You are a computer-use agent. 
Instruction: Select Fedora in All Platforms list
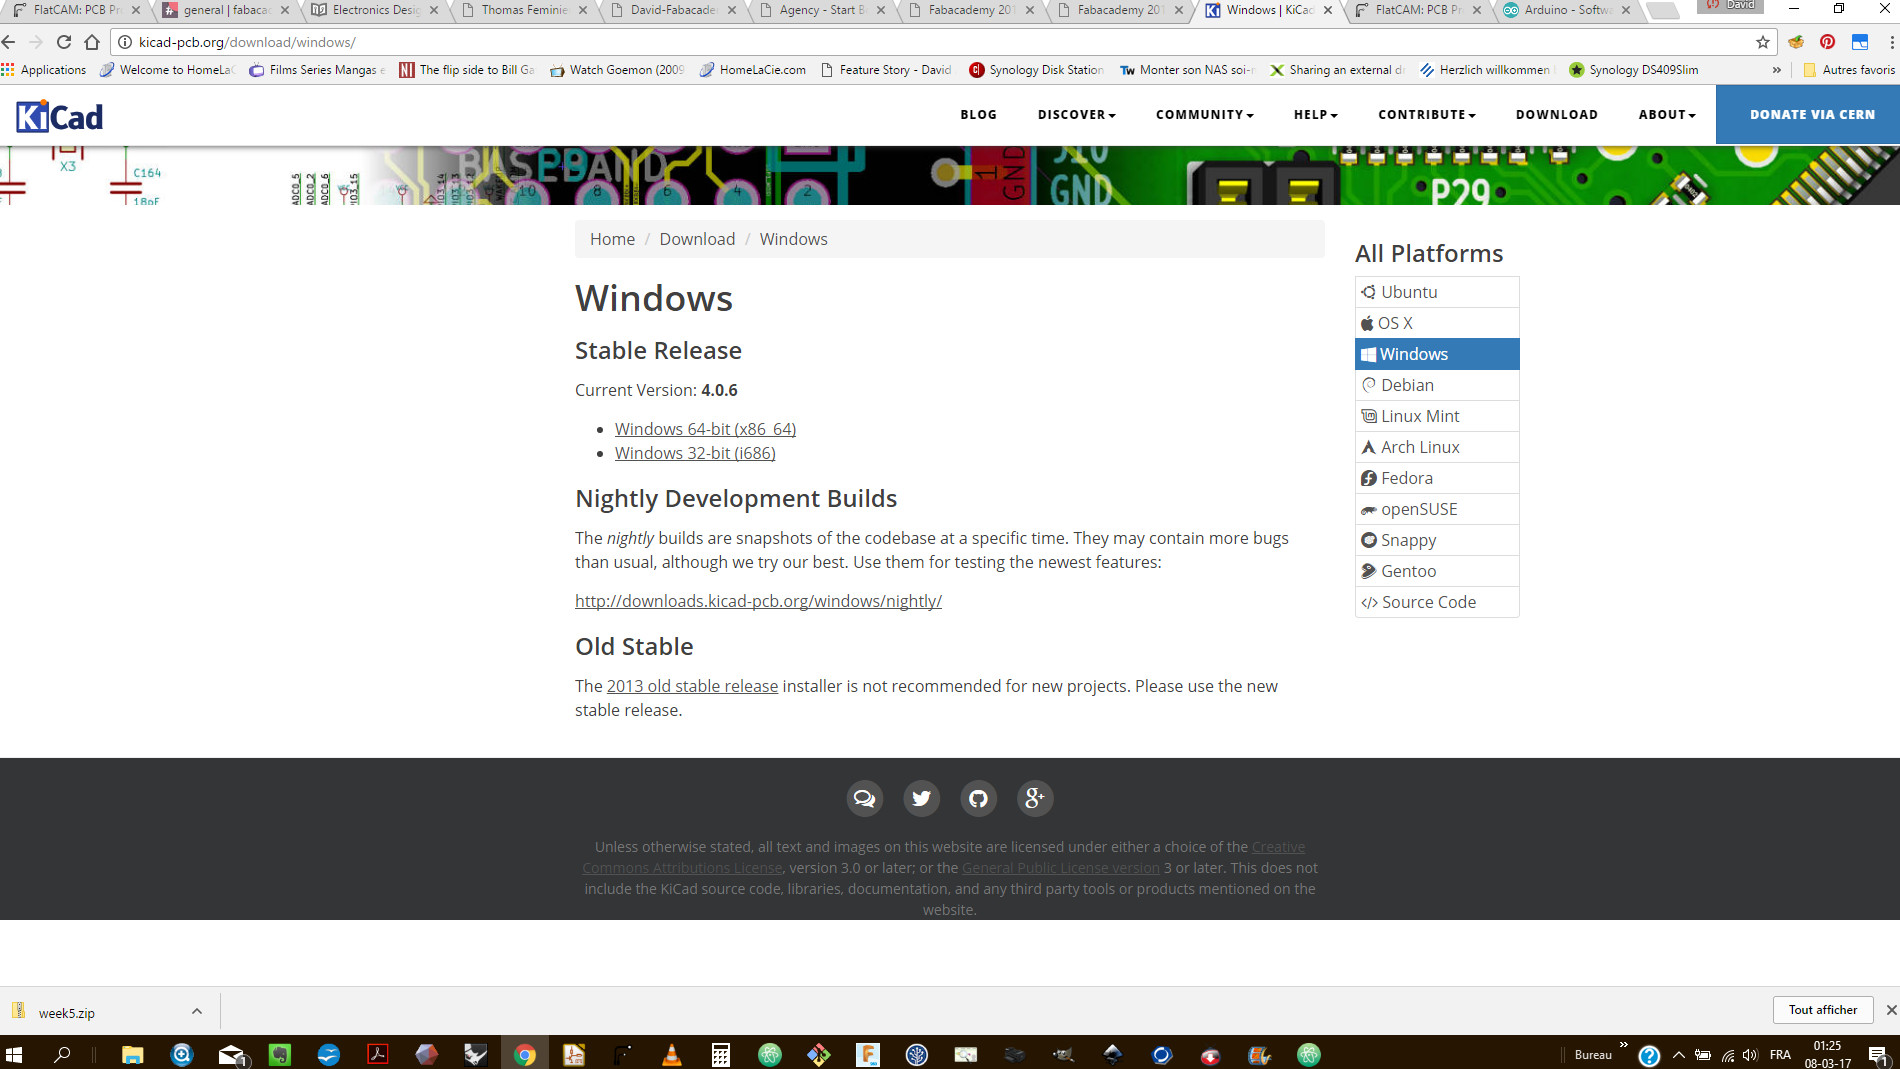tap(1437, 478)
